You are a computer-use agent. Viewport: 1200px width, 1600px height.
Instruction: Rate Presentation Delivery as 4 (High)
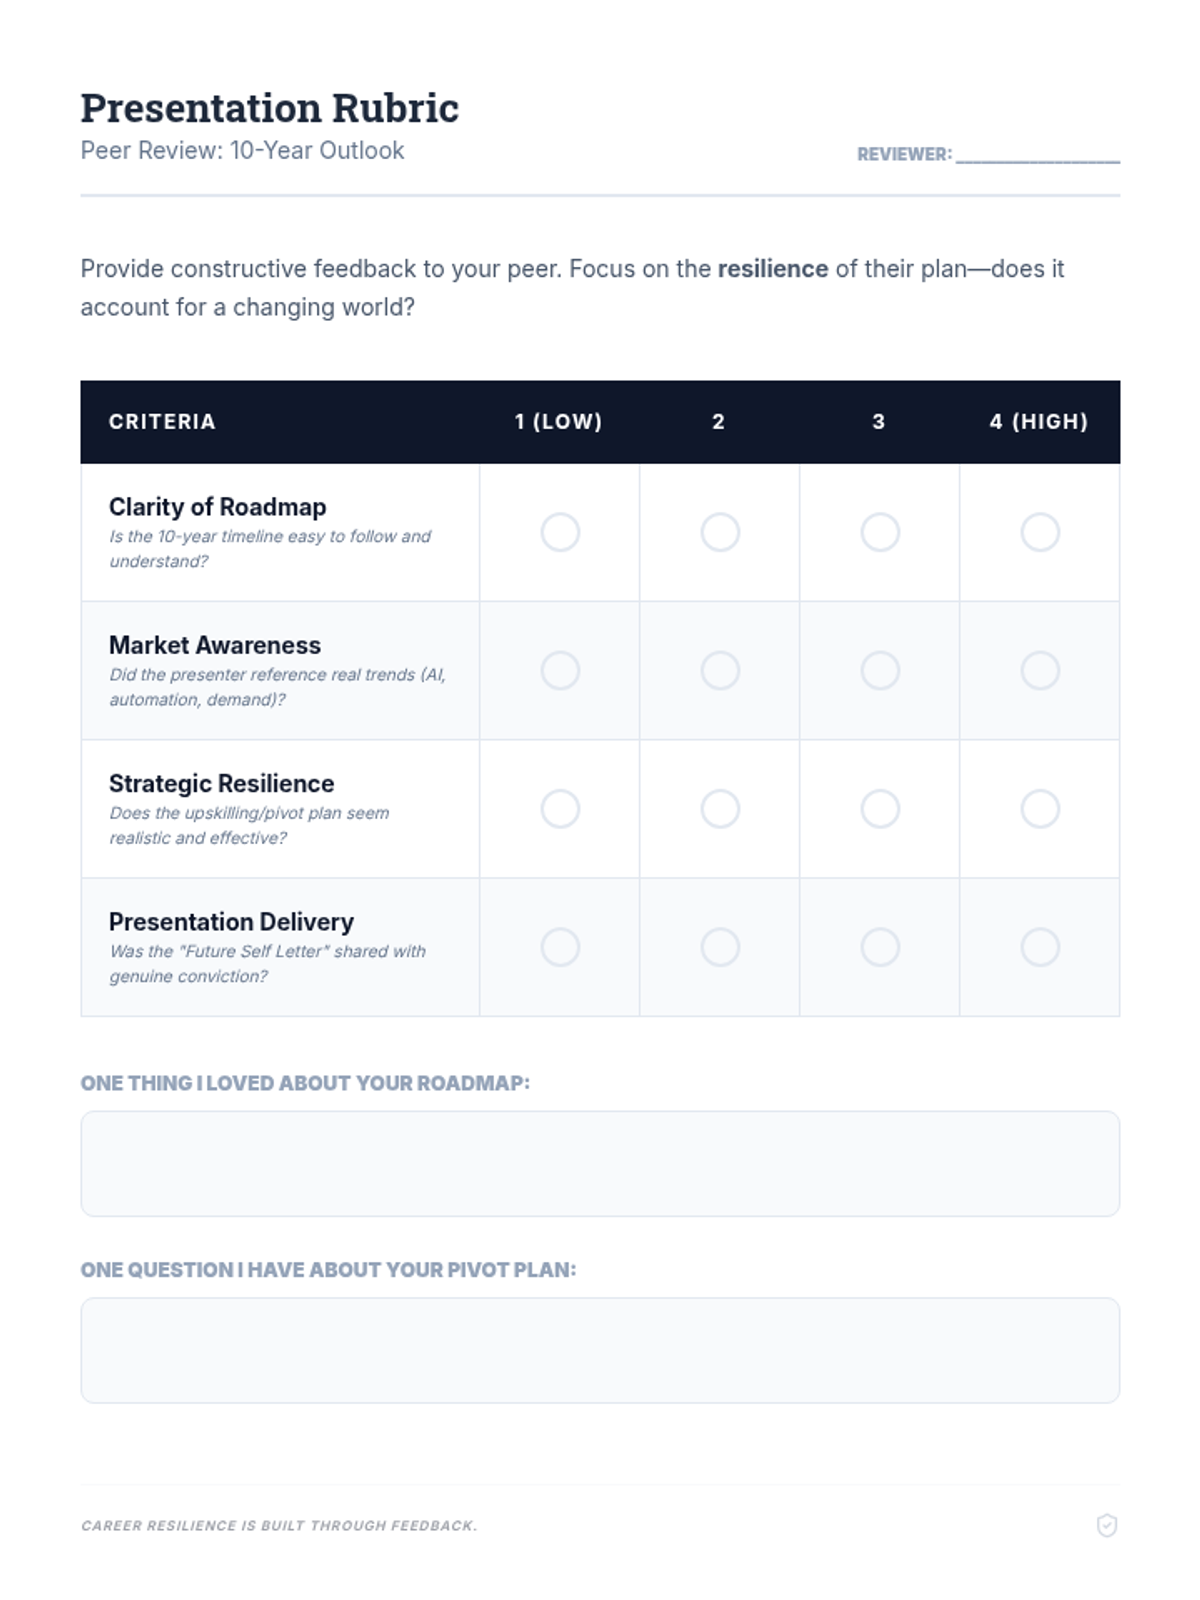coord(1040,947)
